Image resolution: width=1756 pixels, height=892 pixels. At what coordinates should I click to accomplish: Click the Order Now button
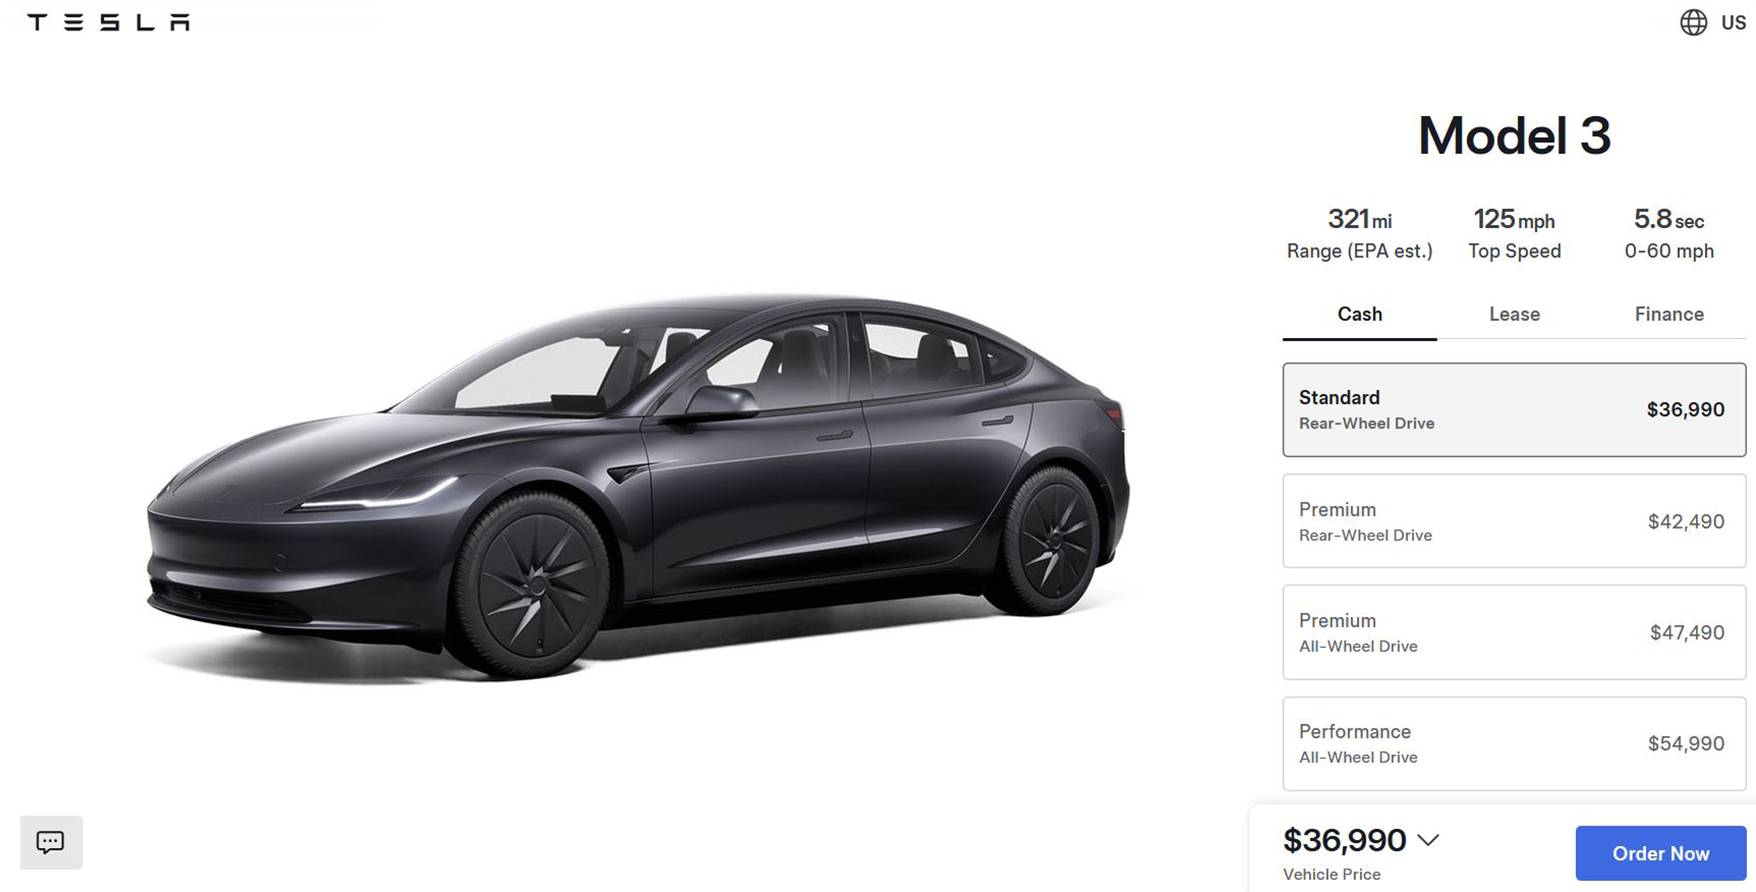click(1661, 853)
